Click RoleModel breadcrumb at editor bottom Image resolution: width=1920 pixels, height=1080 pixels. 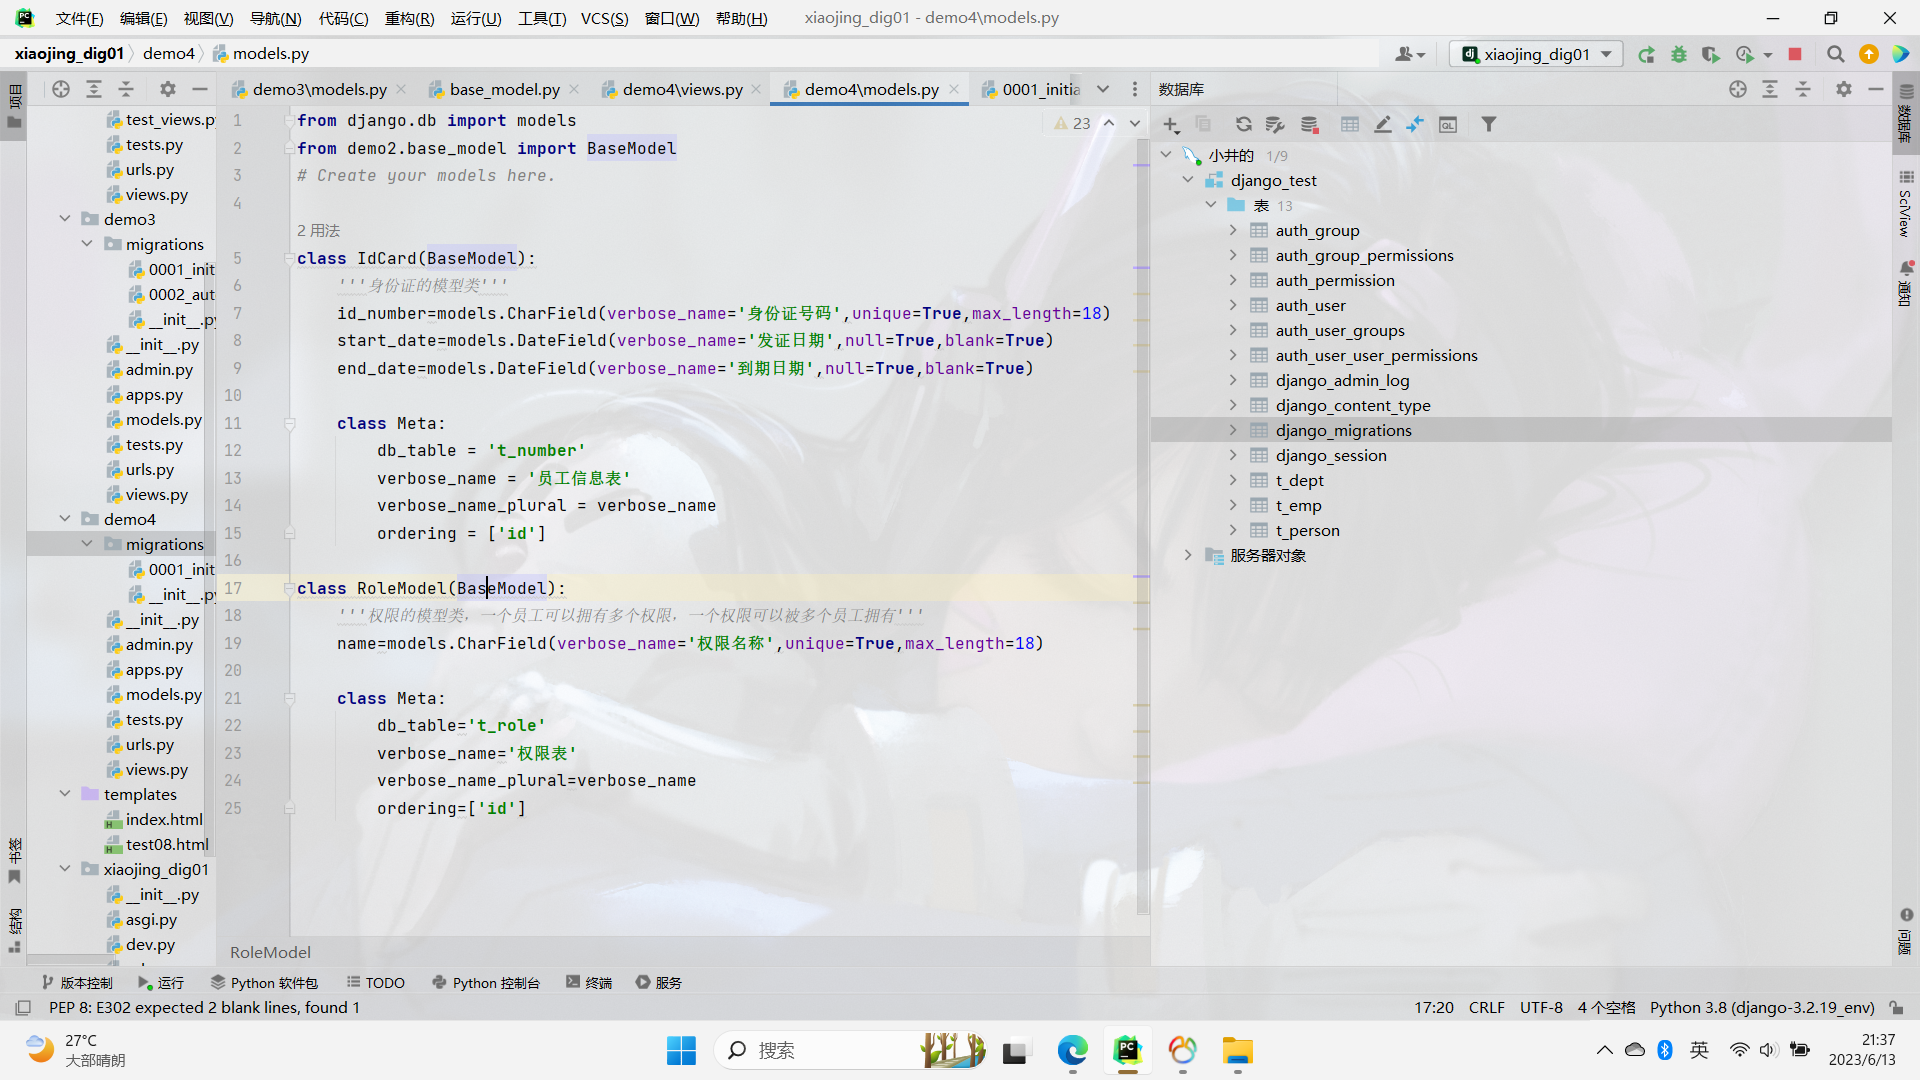(x=270, y=952)
